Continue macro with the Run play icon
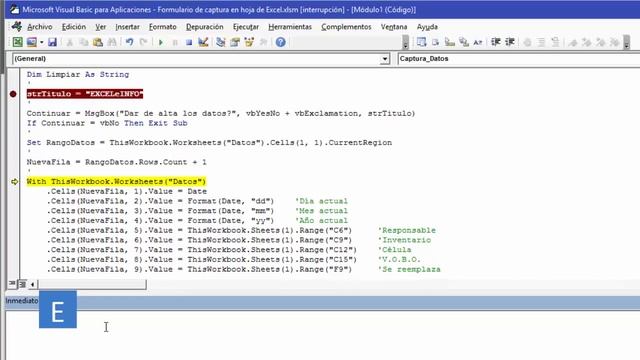Image resolution: width=640 pixels, height=360 pixels. (161, 42)
